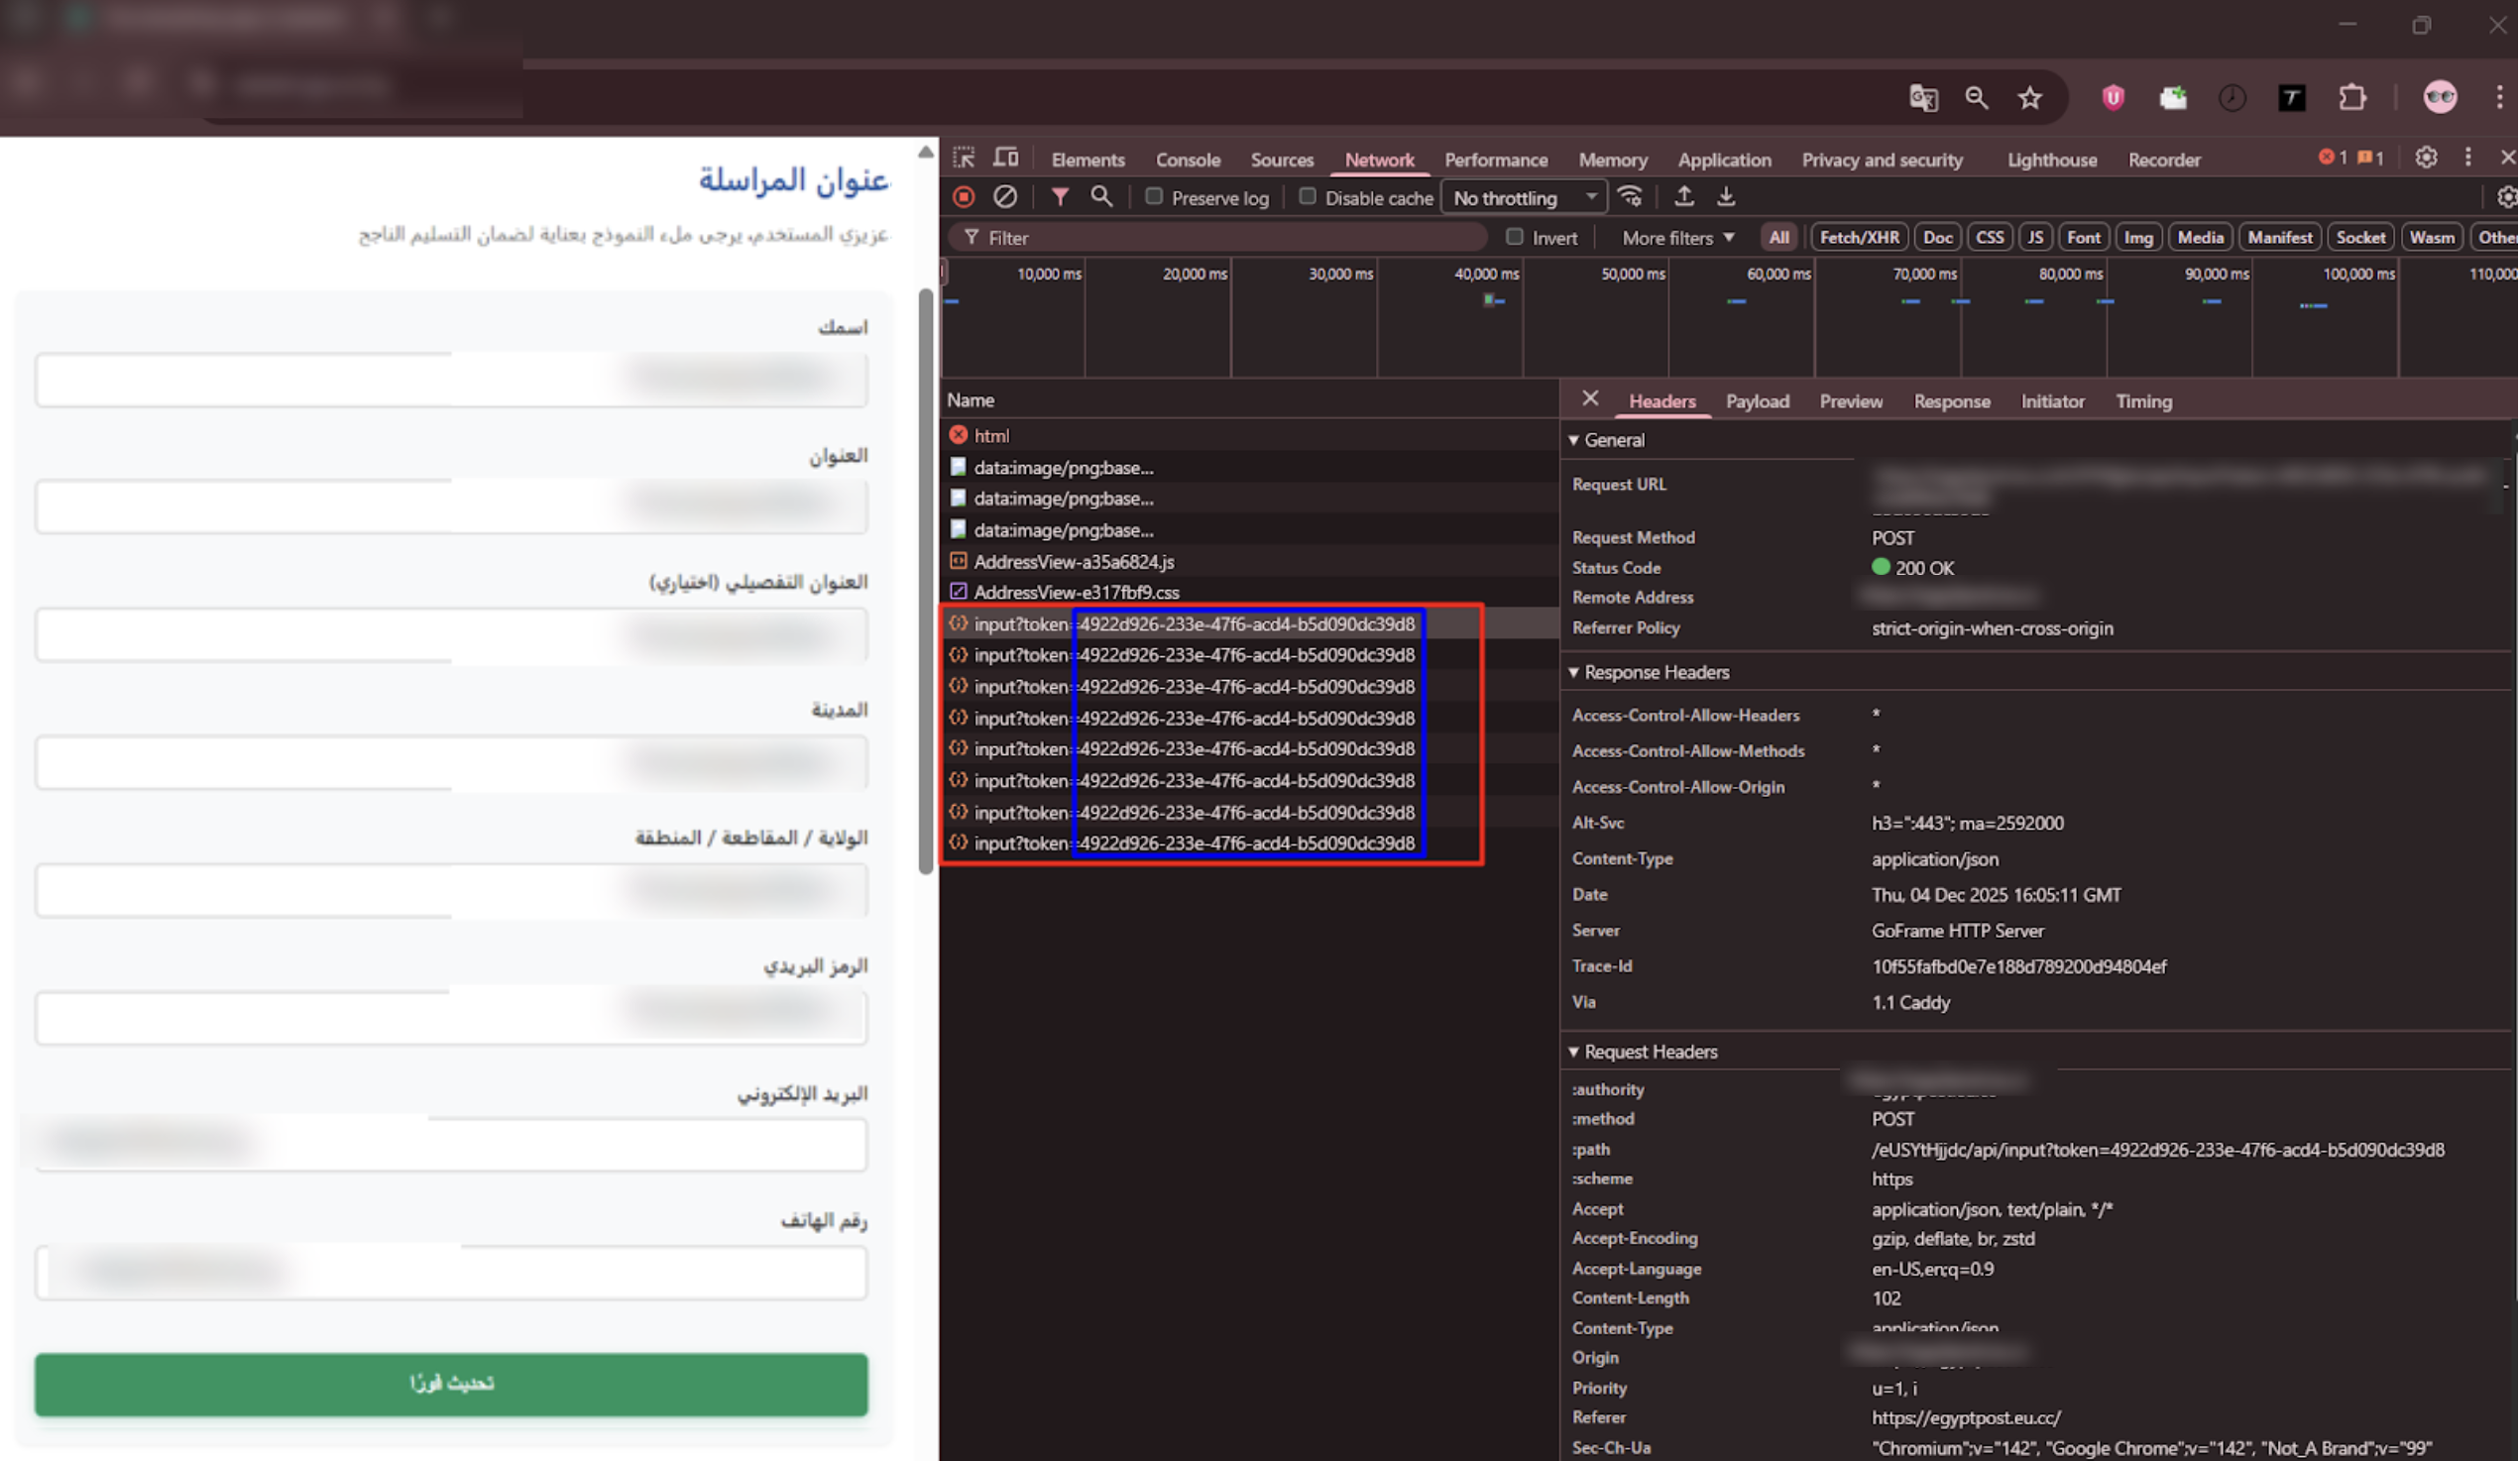
Task: Open network search magnifier icon
Action: point(1102,197)
